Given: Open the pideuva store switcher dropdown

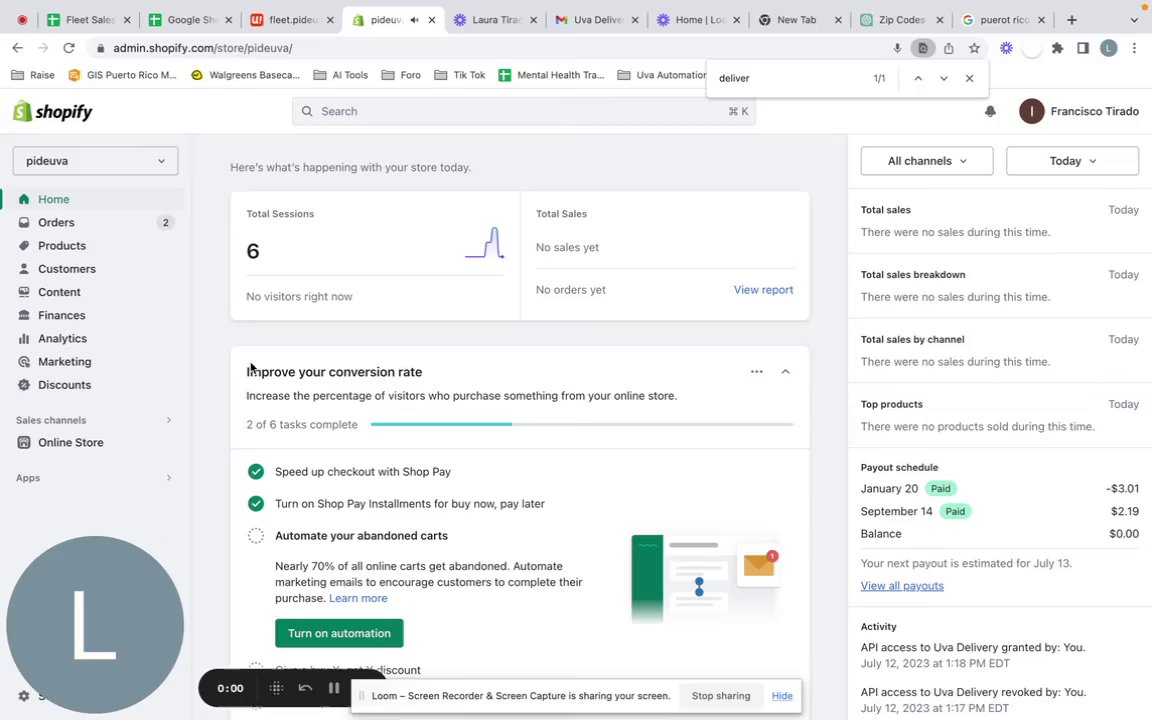Looking at the screenshot, I should 95,161.
